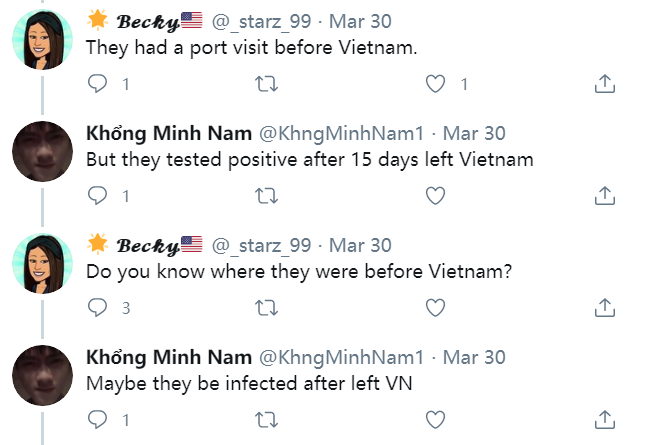Viewport: 651px width, 445px height.
Task: Share the "tested positive after 15 days" tweet
Action: (604, 196)
